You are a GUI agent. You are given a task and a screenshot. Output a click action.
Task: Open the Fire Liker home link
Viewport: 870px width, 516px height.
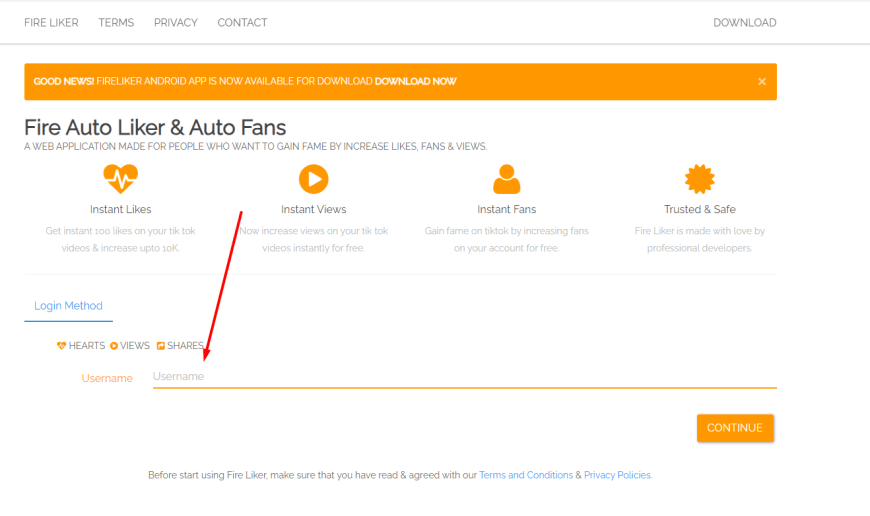51,22
